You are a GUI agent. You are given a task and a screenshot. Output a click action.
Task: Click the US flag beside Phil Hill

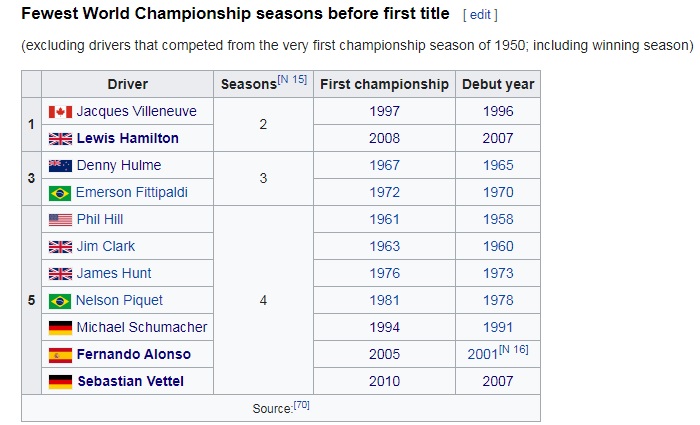point(60,219)
